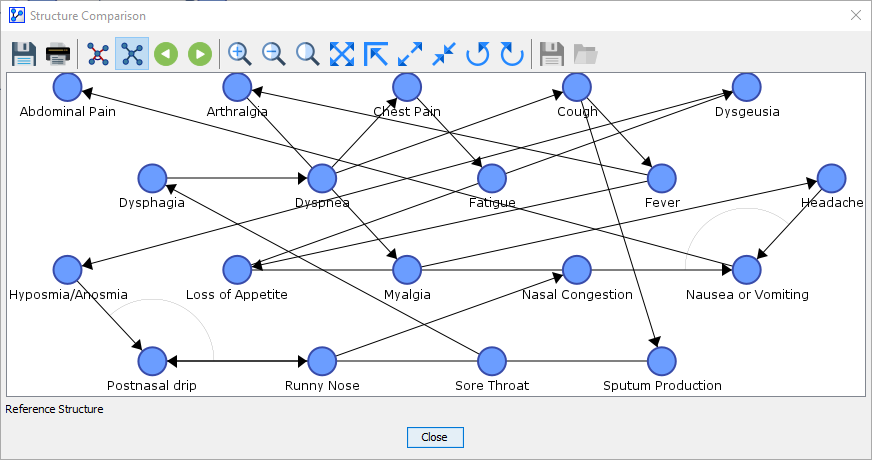Select the Runny Nose node
The image size is (872, 460).
coord(322,361)
